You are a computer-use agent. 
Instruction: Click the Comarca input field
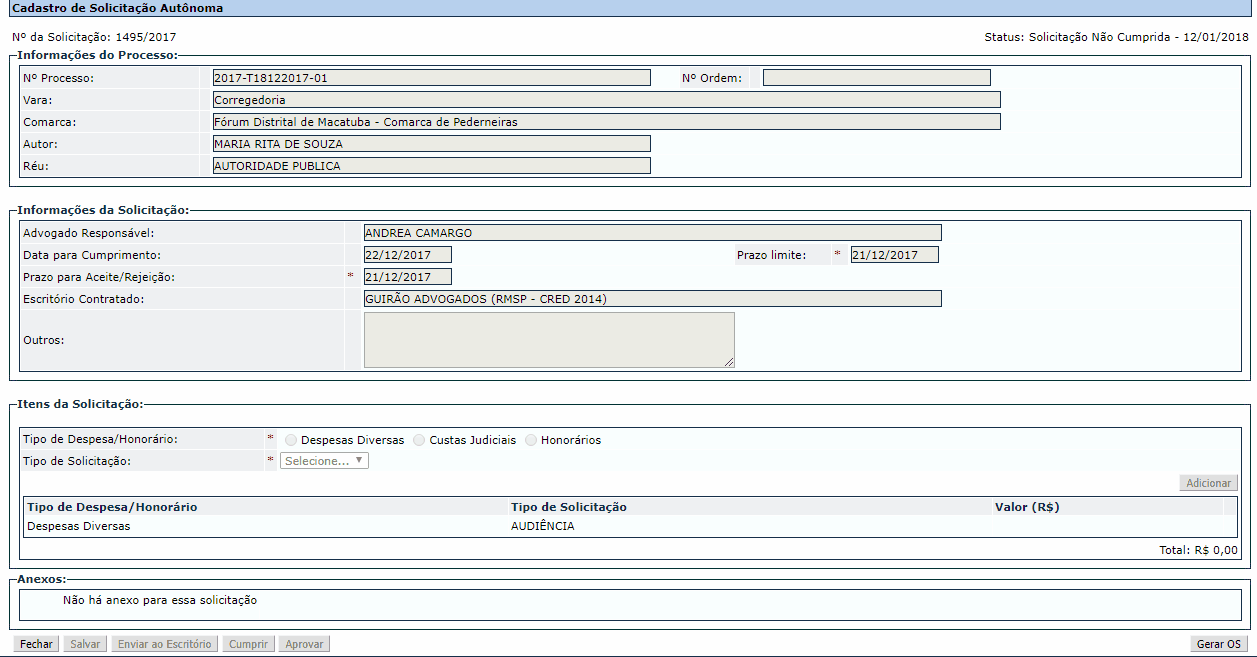pyautogui.click(x=606, y=122)
